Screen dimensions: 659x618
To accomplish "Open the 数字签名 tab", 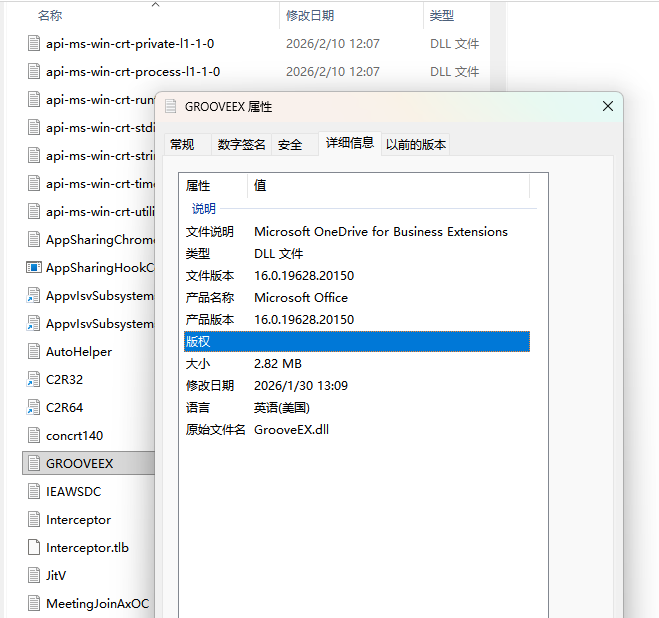I will click(241, 145).
